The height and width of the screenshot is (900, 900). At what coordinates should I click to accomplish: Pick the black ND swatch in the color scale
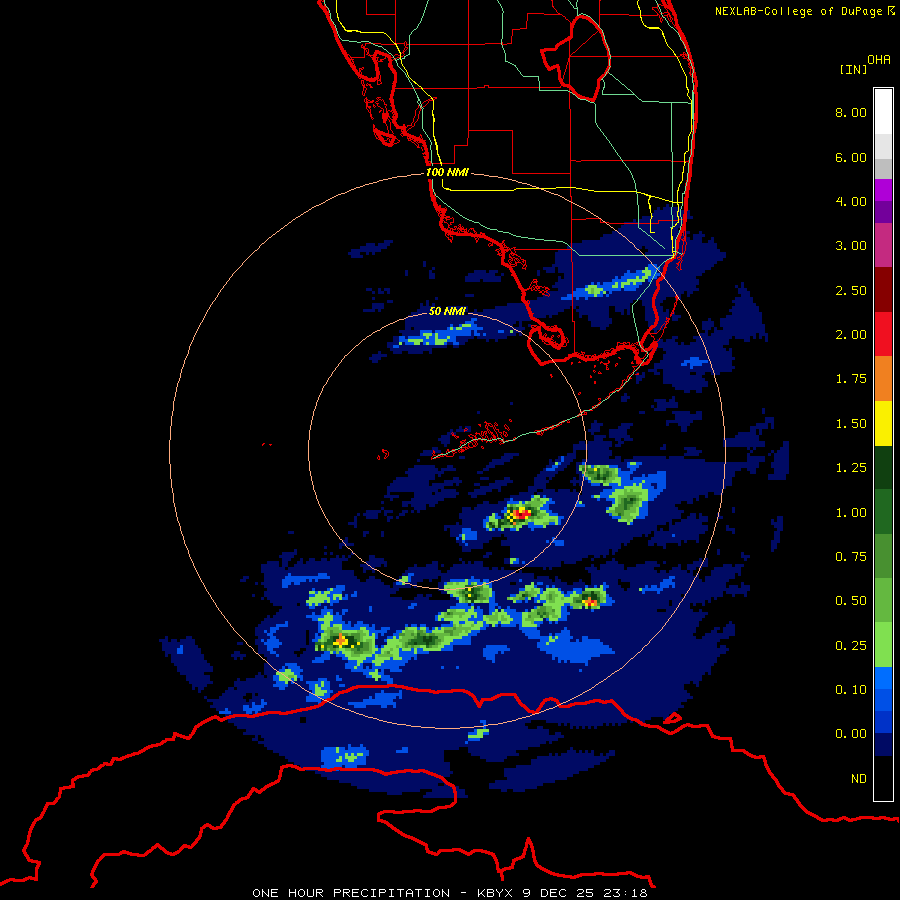click(x=883, y=778)
